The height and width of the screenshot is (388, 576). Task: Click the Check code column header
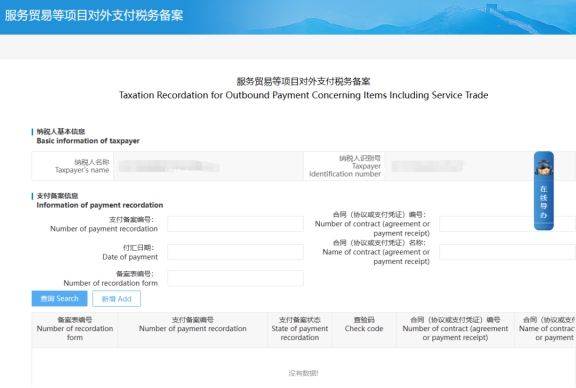coord(364,329)
